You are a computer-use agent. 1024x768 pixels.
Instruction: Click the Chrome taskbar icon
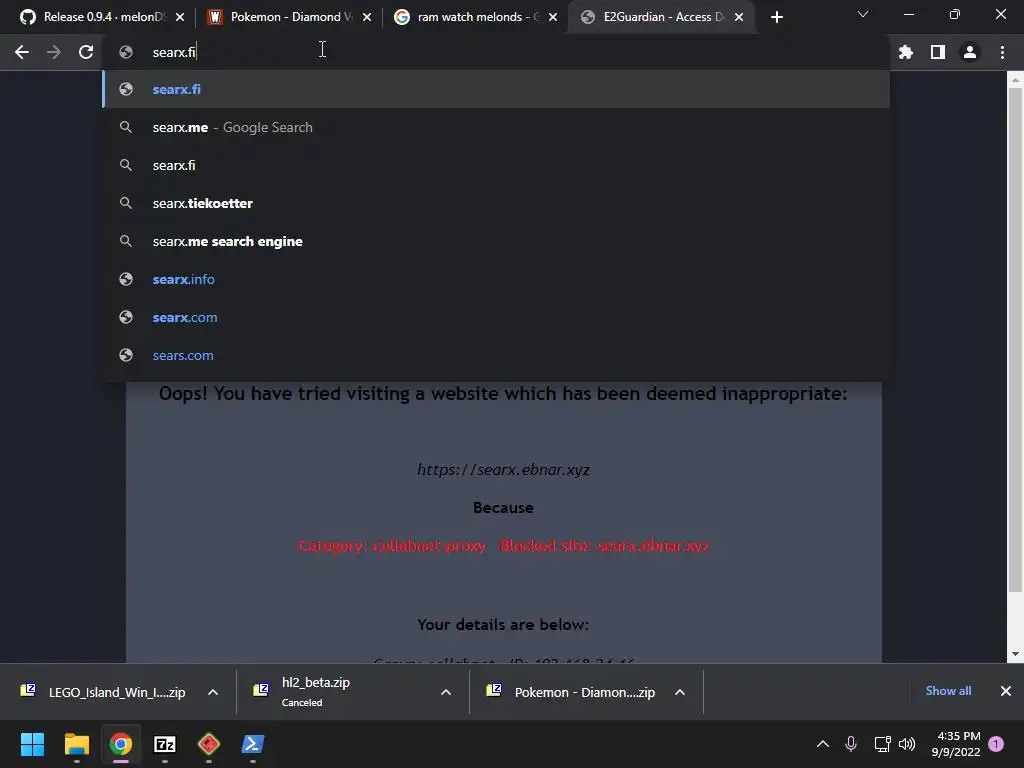(x=120, y=744)
